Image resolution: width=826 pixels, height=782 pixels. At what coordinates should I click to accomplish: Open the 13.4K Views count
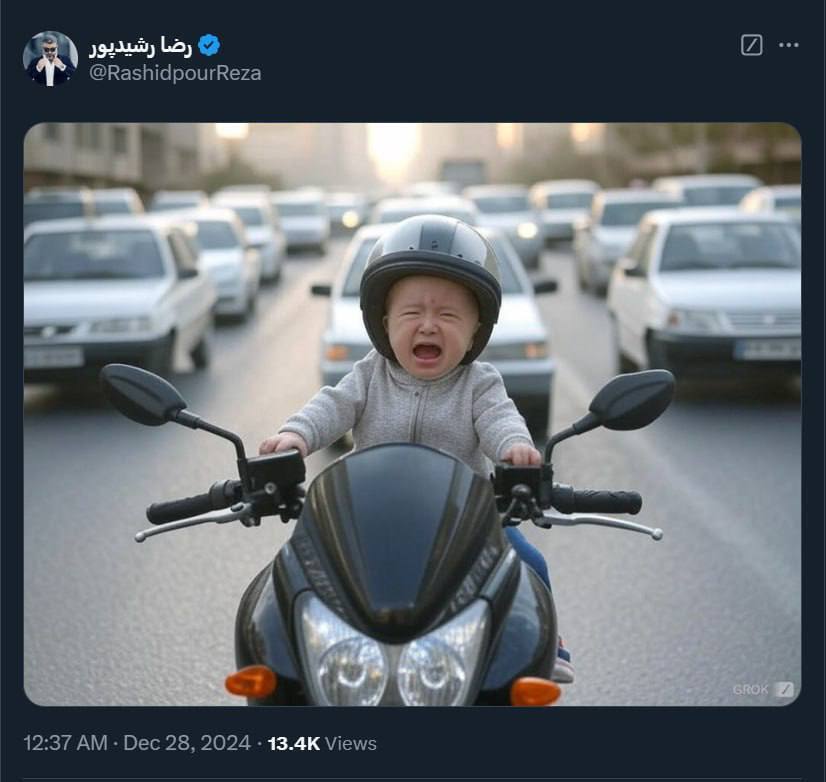click(x=294, y=743)
